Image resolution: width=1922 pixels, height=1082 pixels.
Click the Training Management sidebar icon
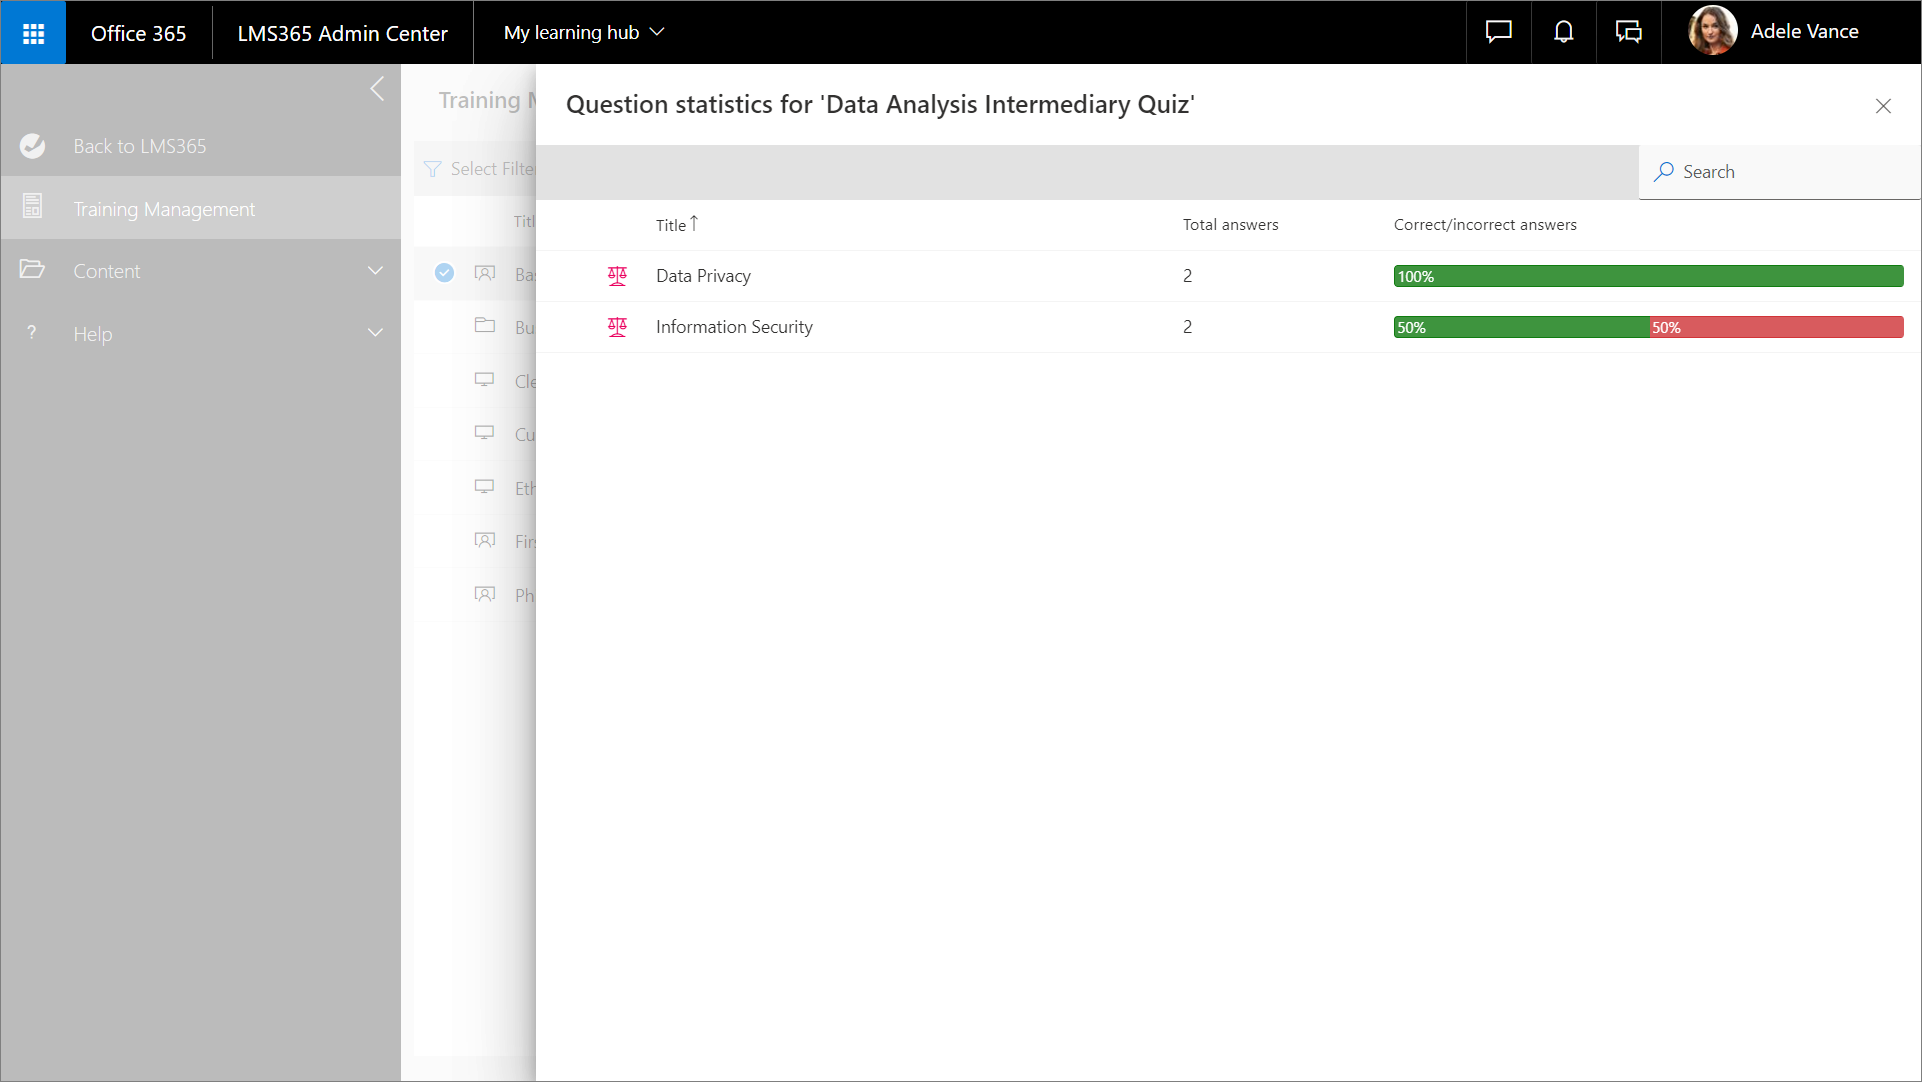(33, 207)
